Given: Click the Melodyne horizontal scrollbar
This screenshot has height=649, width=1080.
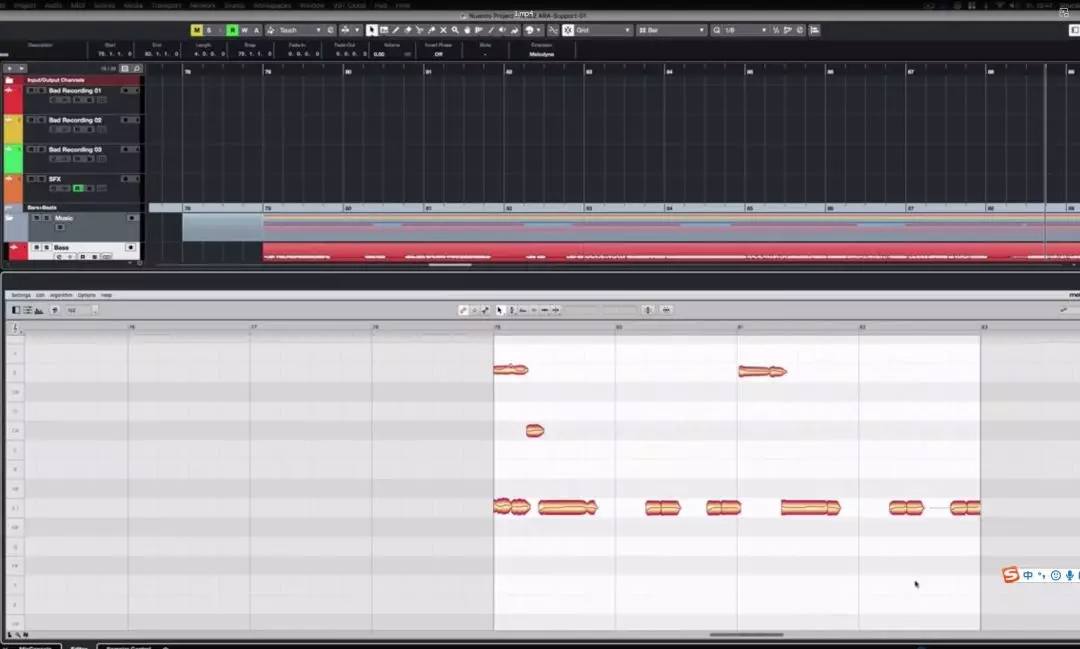Looking at the screenshot, I should coord(745,634).
